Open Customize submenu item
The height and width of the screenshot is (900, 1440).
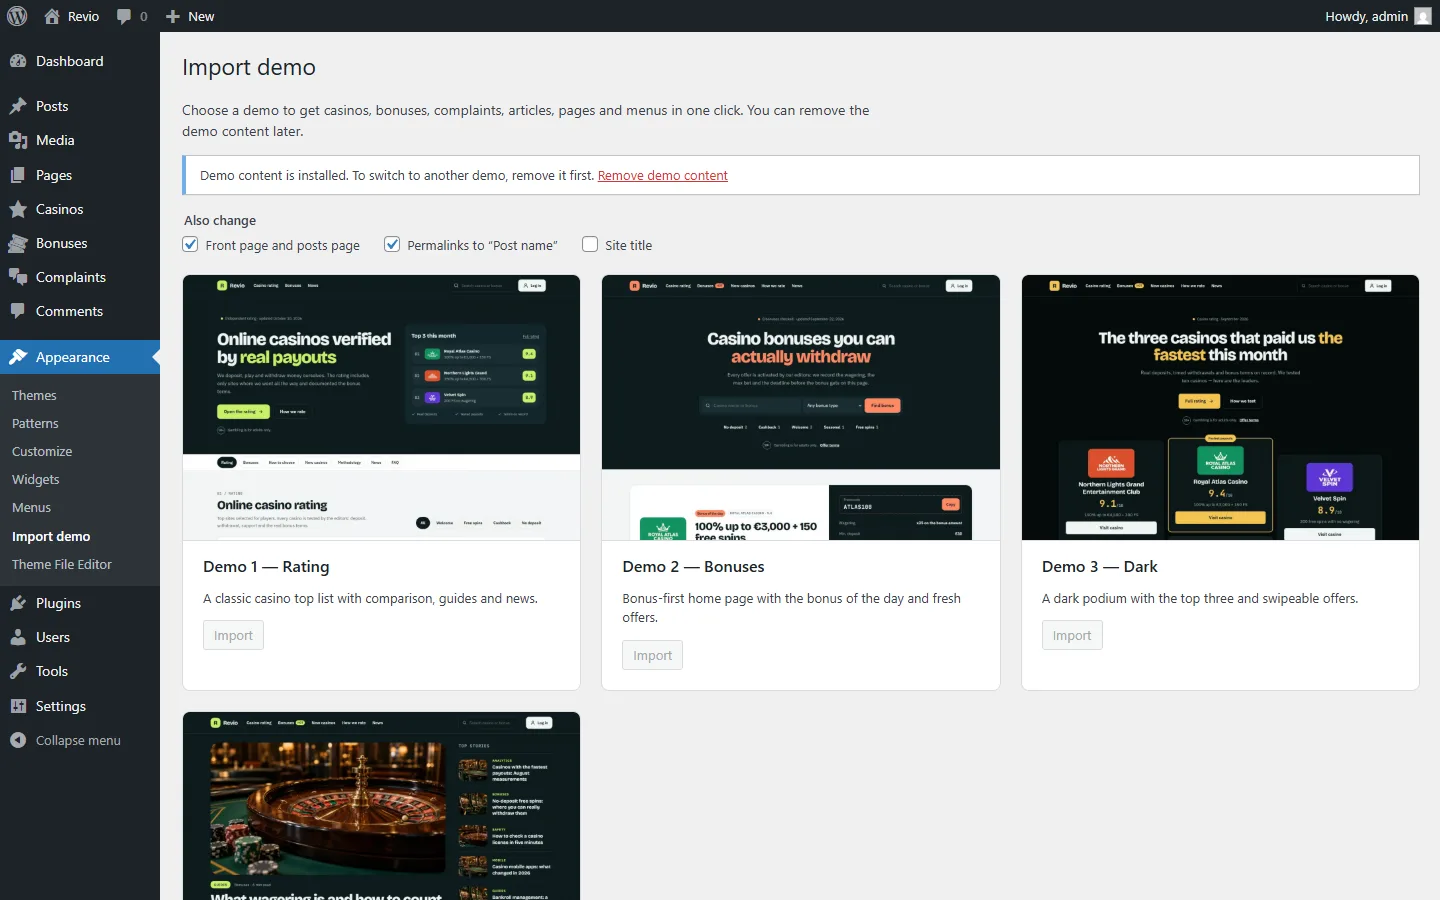click(42, 451)
